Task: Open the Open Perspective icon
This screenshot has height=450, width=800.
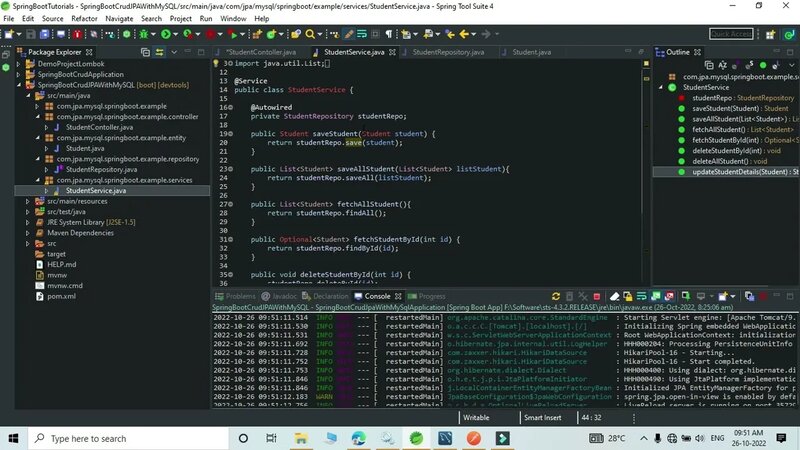Action: pyautogui.click(x=770, y=34)
